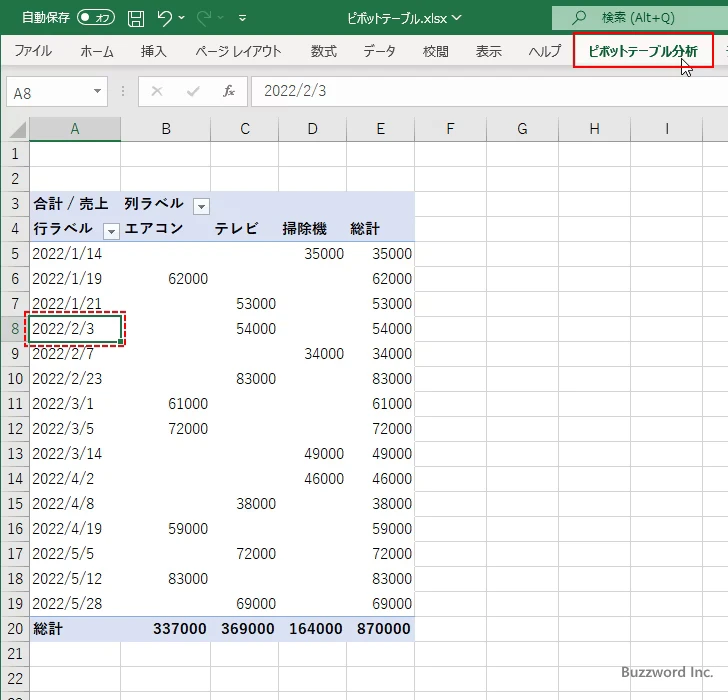728x700 pixels.
Task: Click the Undo arrow icon
Action: click(164, 18)
